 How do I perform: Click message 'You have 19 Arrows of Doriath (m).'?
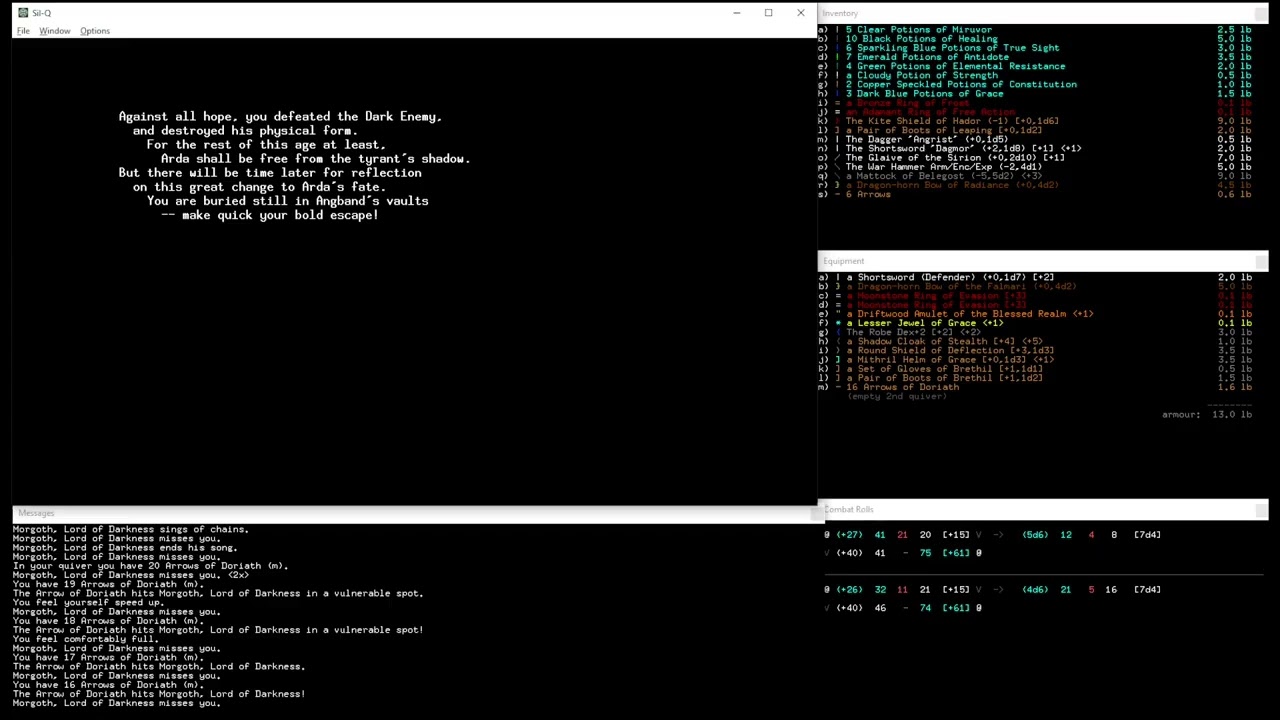[108, 584]
